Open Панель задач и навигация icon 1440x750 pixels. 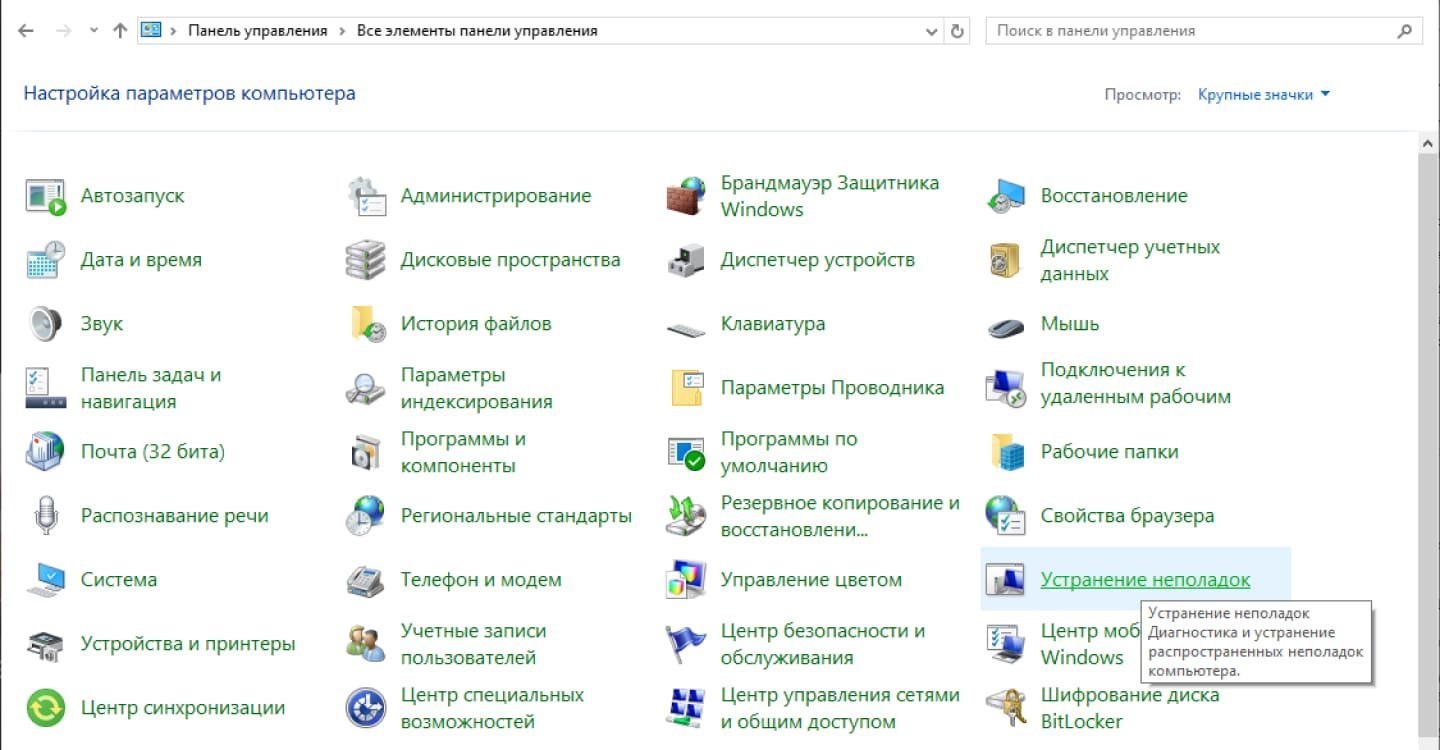click(45, 388)
